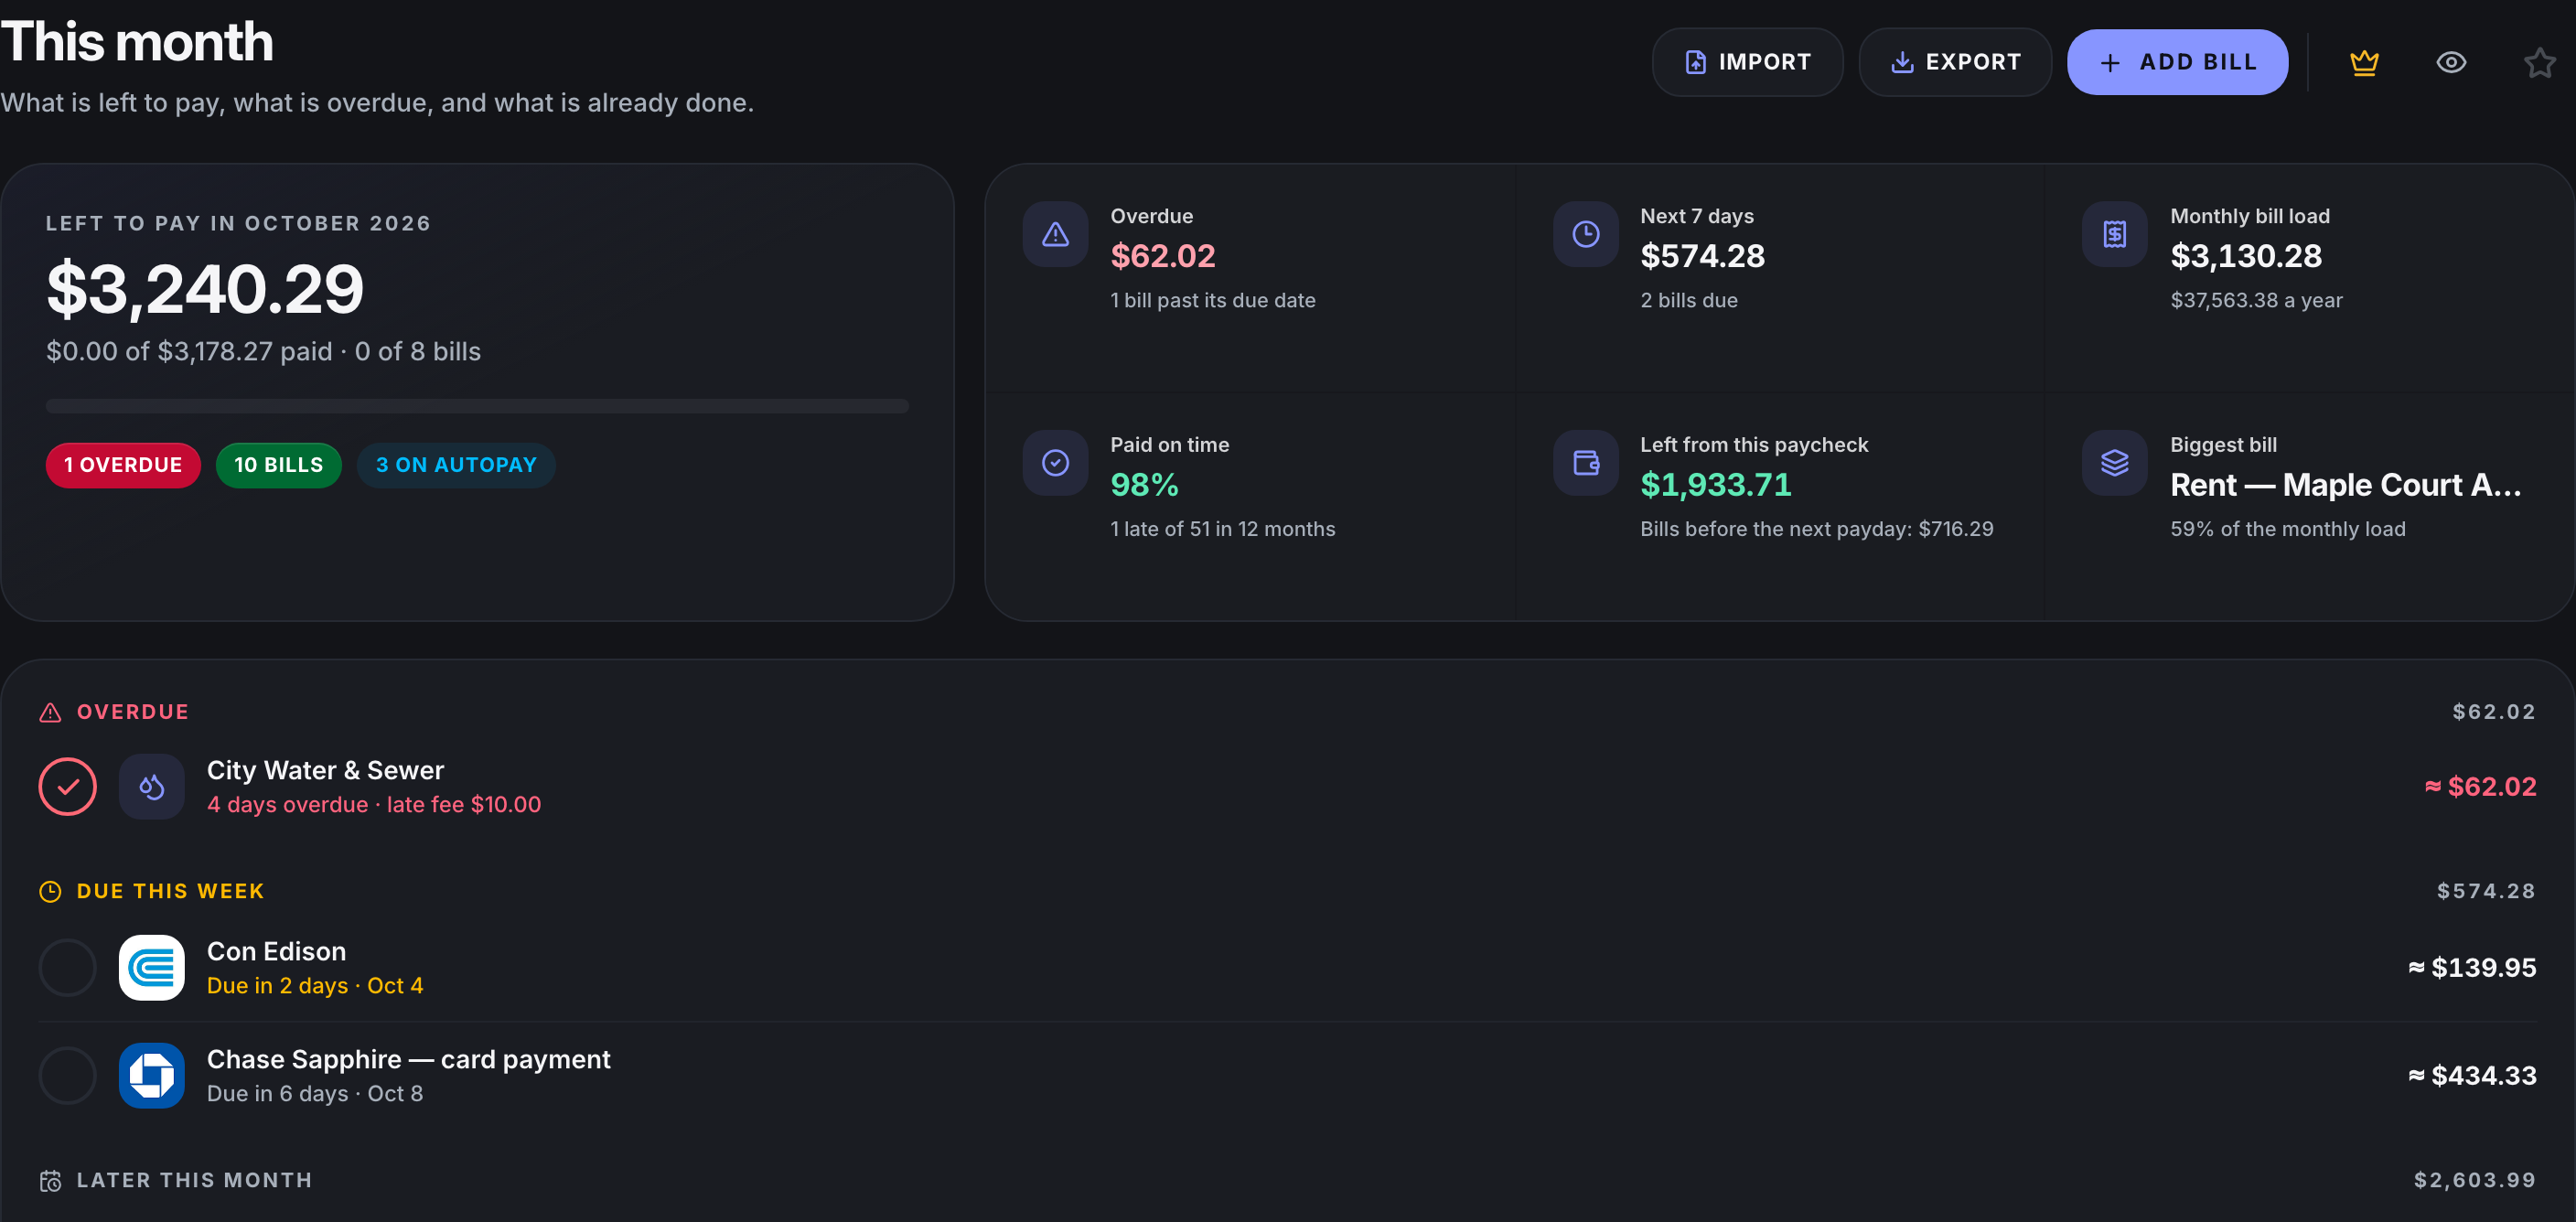Select the 1 OVERDUE pill
This screenshot has width=2576, height=1222.
pyautogui.click(x=123, y=465)
